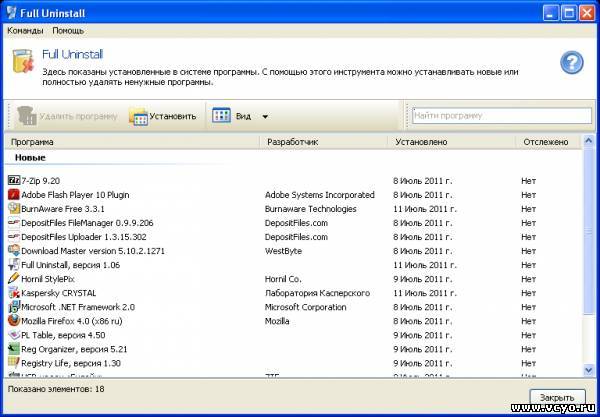Click the vertical scrollbar thumb

589,231
